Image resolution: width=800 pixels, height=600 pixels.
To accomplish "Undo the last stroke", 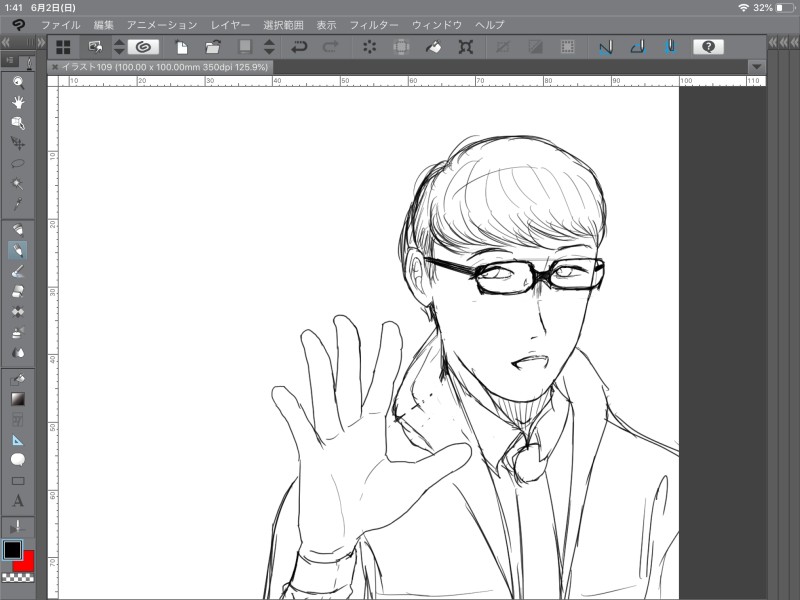I will click(298, 47).
